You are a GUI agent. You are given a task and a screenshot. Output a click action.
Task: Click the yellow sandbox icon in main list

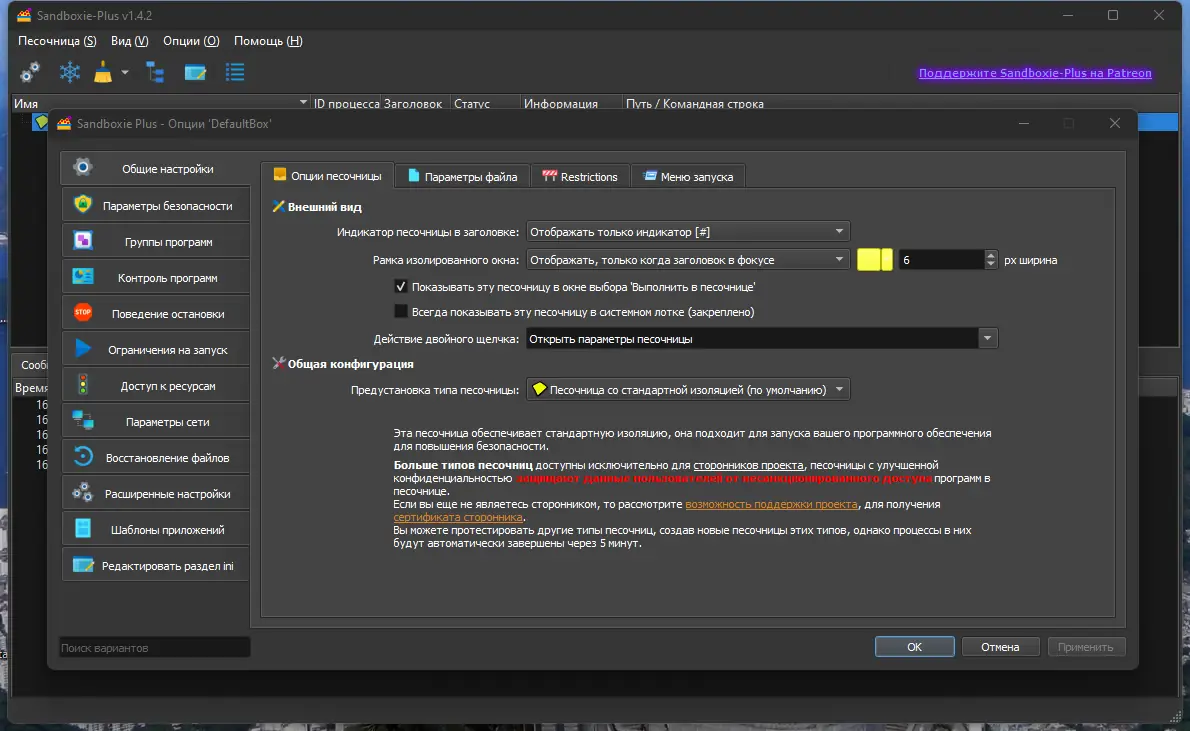tap(41, 121)
